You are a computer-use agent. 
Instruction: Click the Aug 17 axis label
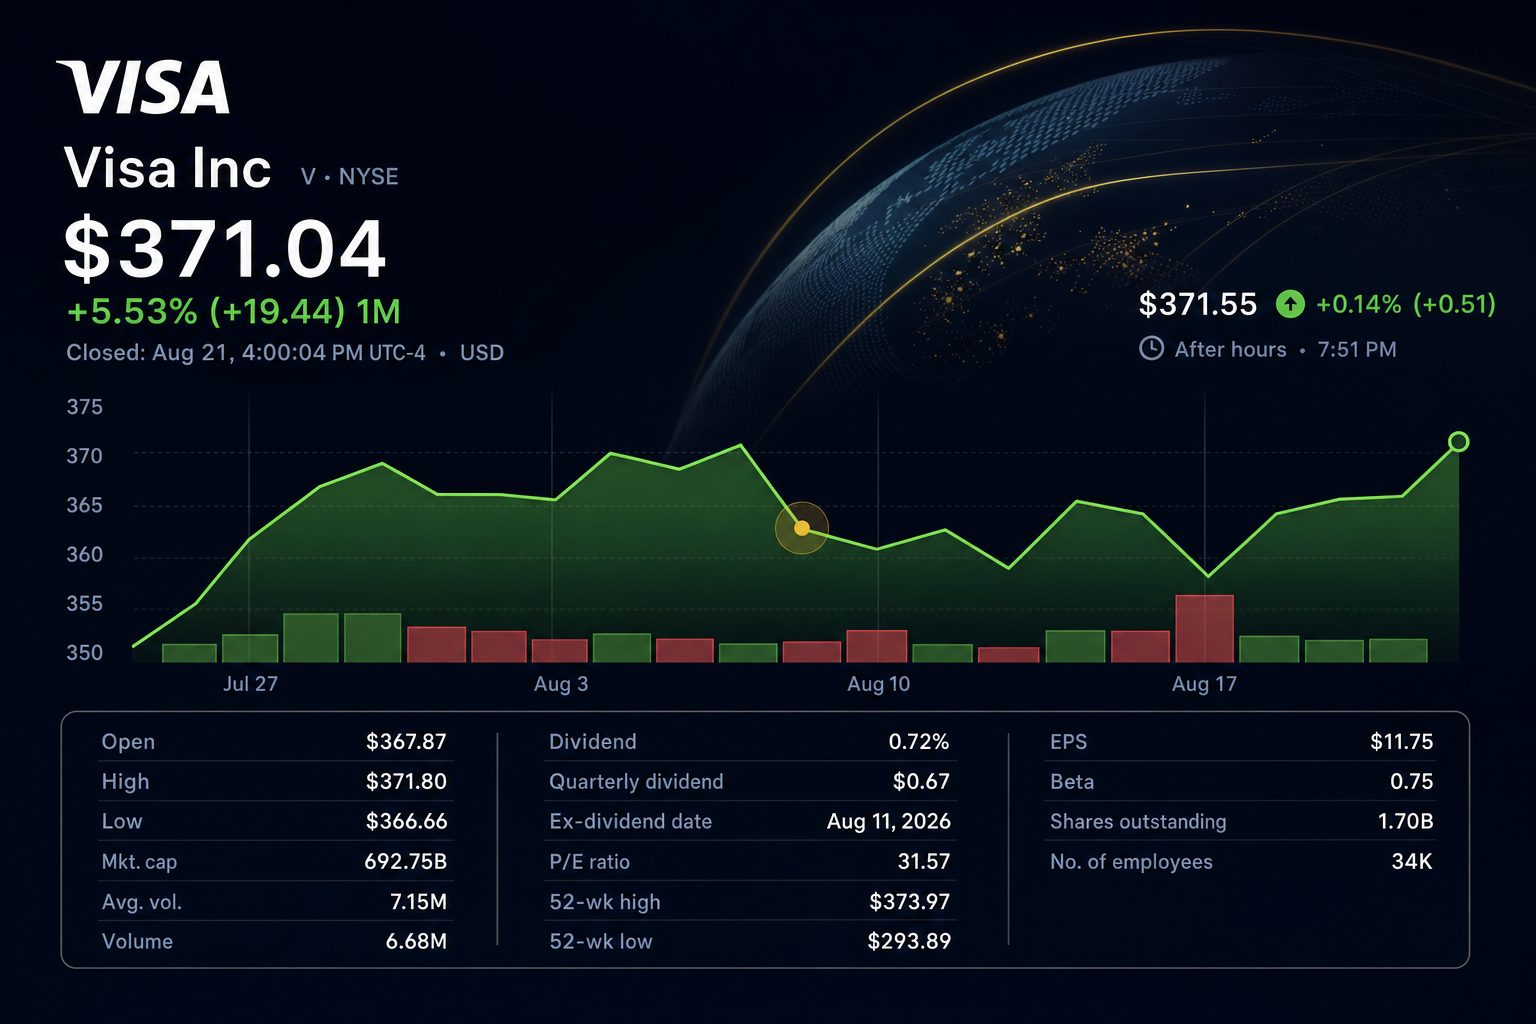click(1204, 684)
